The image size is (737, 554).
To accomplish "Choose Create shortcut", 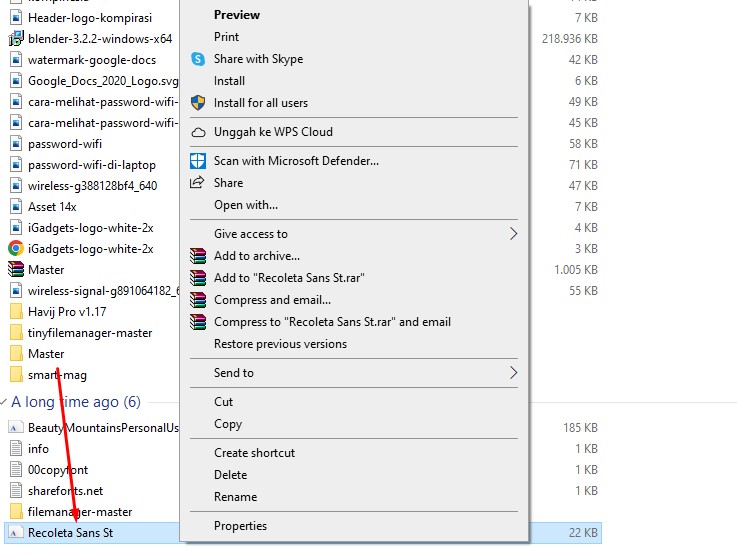I will 254,453.
